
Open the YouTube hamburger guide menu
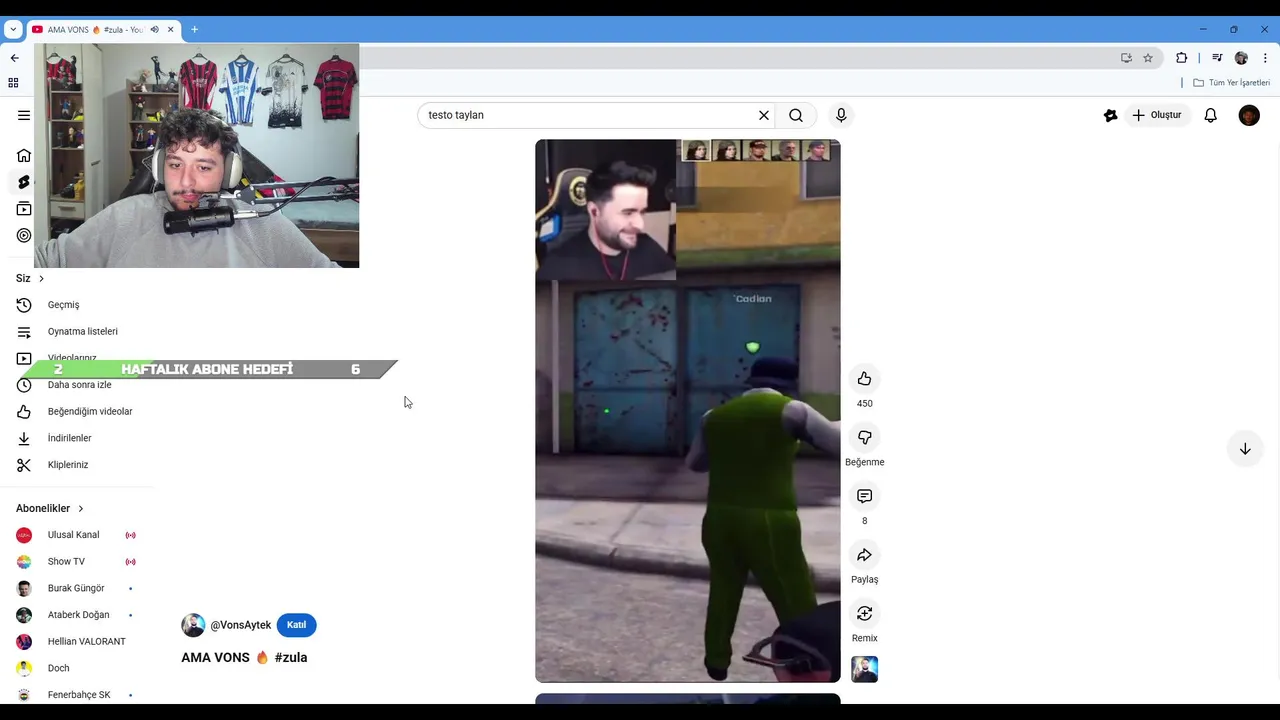click(24, 115)
